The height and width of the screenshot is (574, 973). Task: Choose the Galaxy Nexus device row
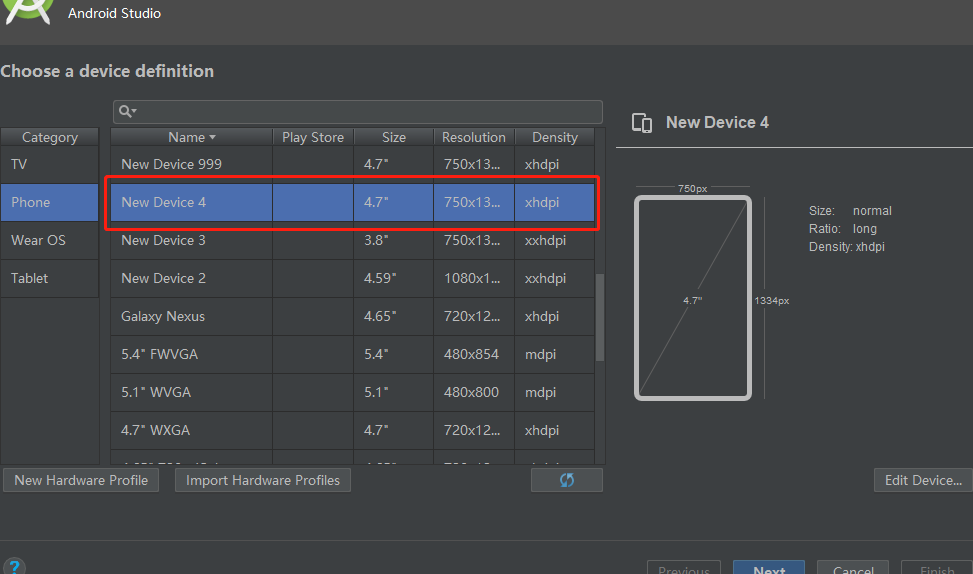click(x=352, y=316)
